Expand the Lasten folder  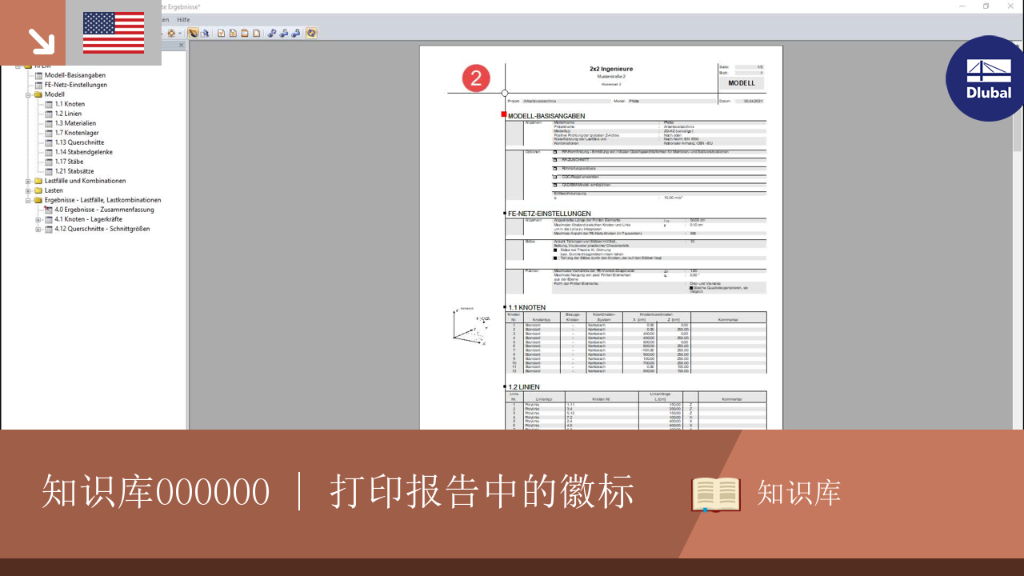(x=28, y=191)
